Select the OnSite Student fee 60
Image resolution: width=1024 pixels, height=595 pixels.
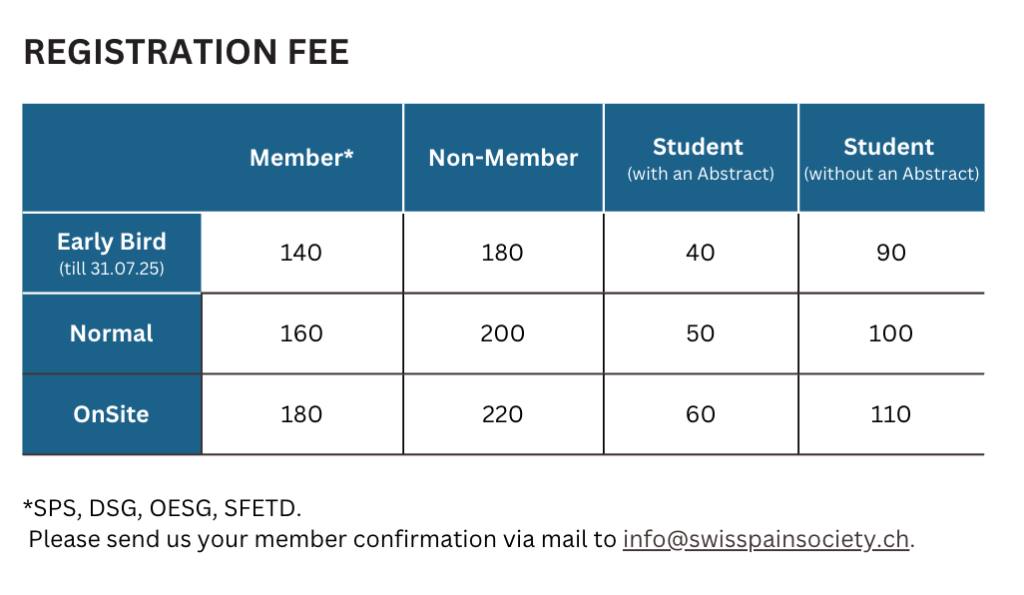point(700,414)
